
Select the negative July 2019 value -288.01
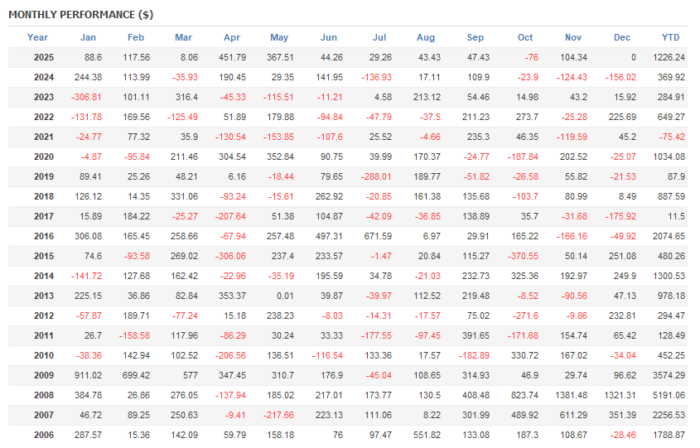click(378, 178)
